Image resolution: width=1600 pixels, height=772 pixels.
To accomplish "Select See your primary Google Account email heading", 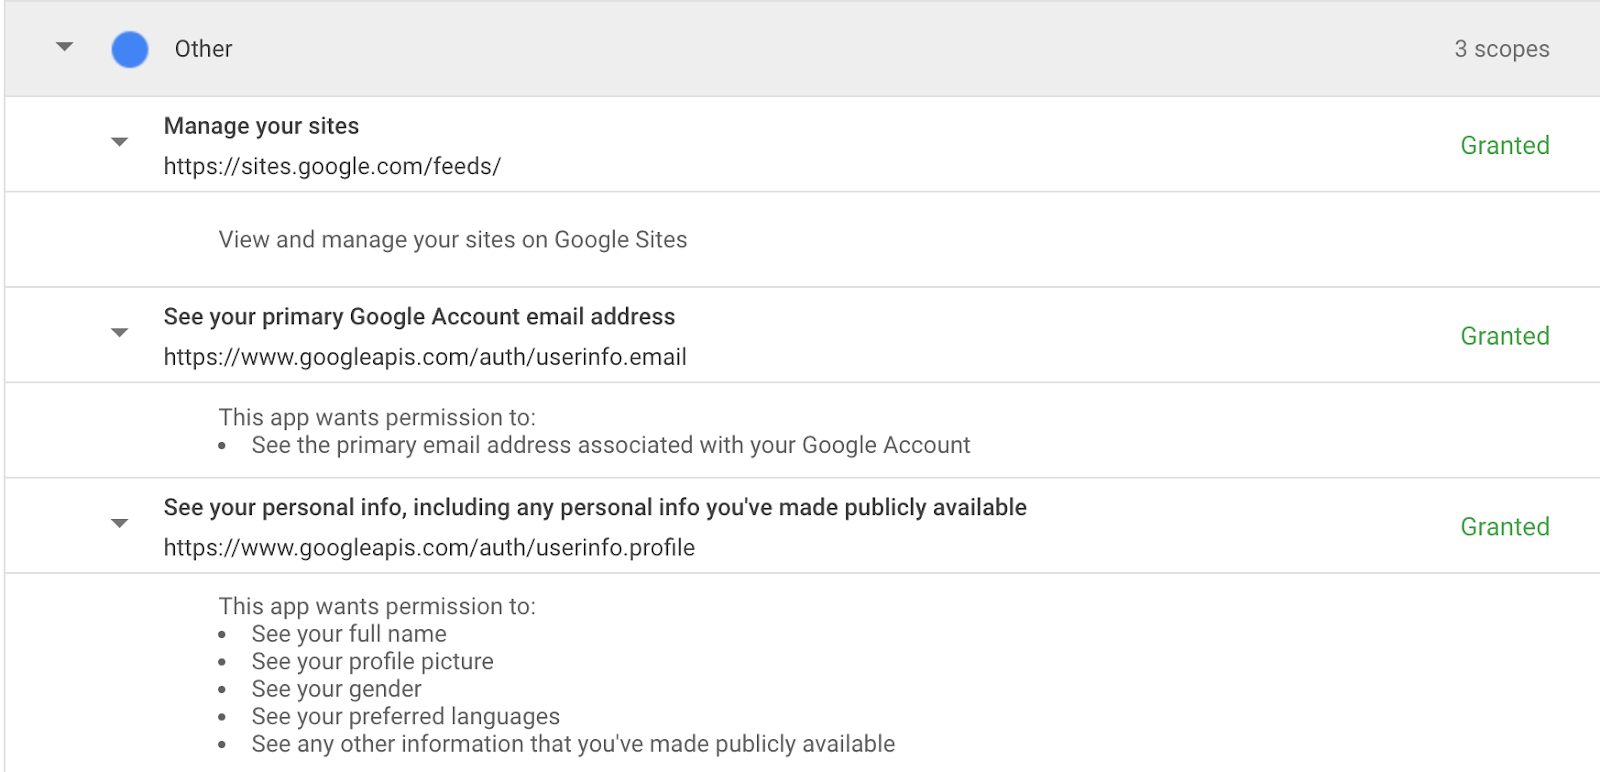I will (x=419, y=317).
